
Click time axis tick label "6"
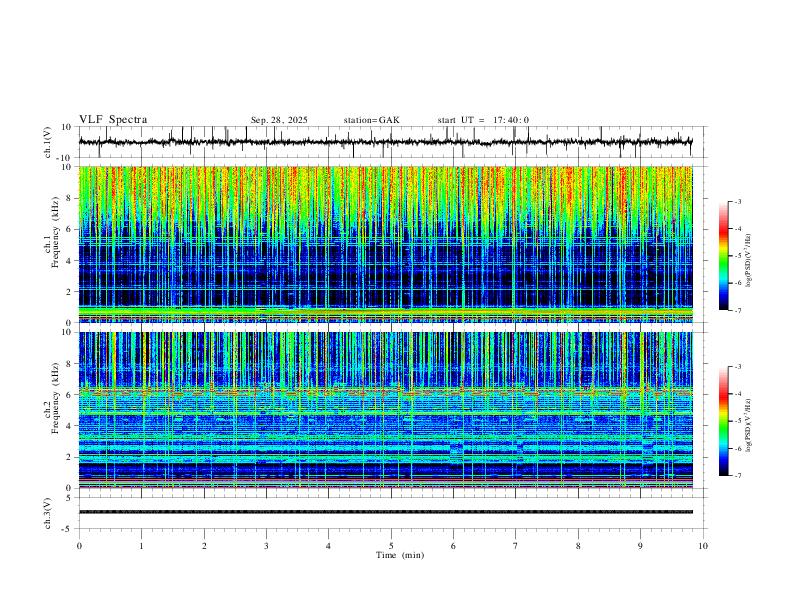[x=453, y=546]
